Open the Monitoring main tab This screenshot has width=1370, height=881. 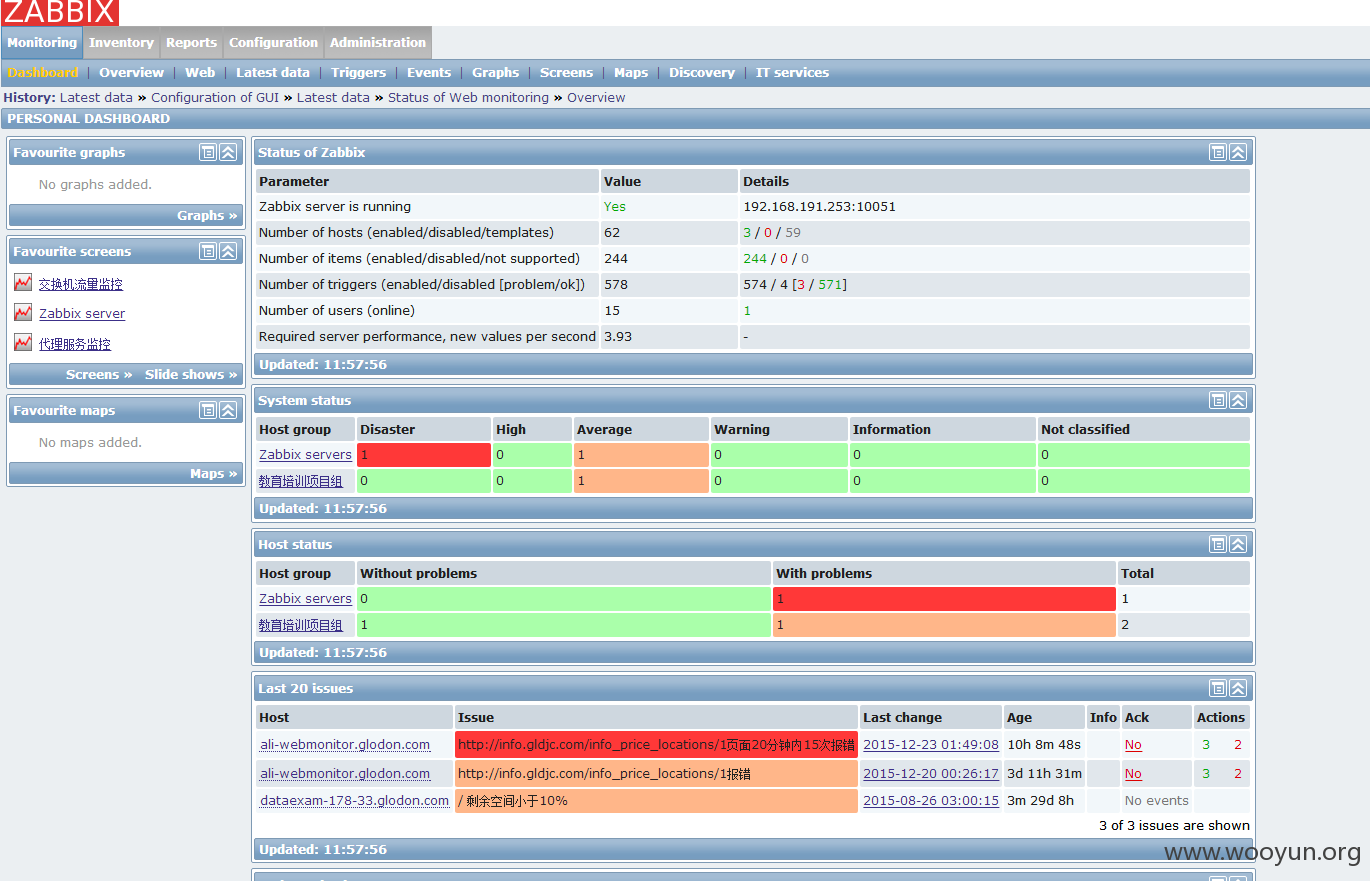pos(42,43)
